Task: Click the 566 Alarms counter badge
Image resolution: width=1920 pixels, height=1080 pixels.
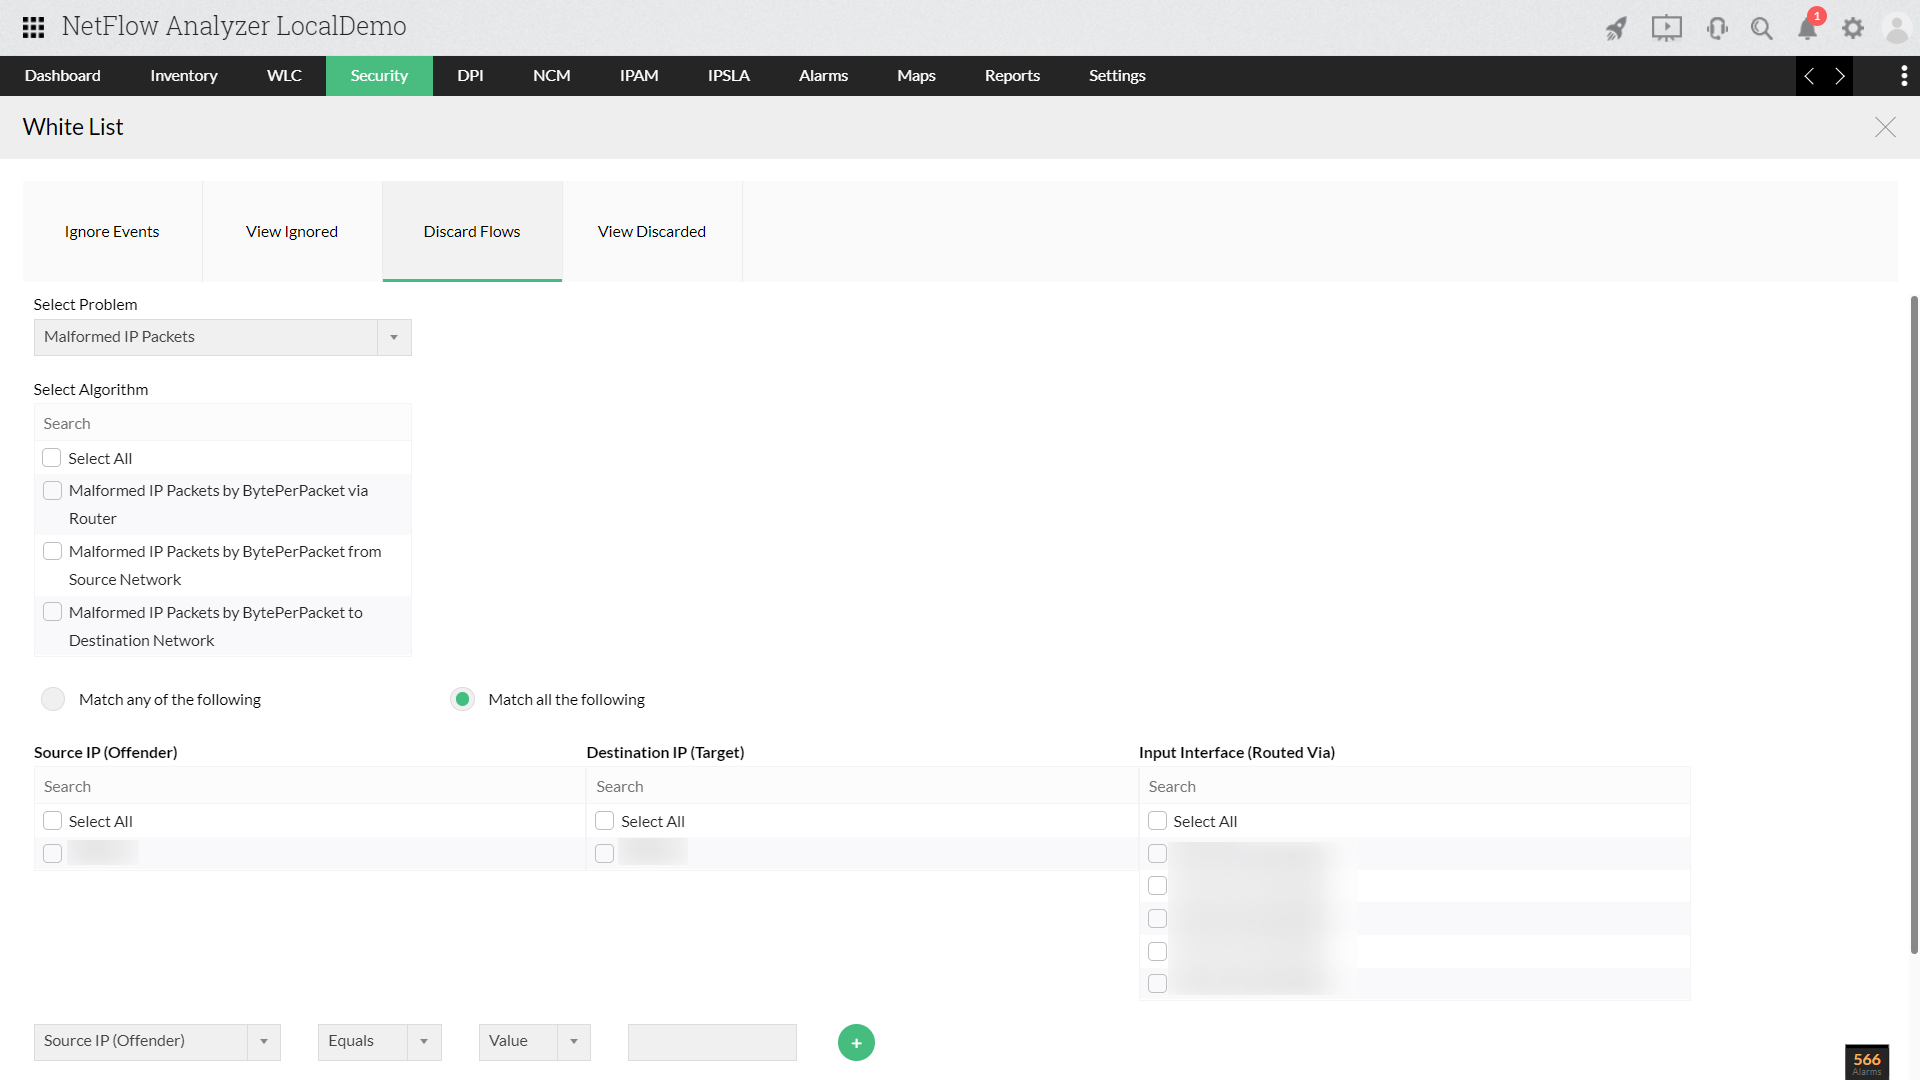Action: [1866, 1062]
